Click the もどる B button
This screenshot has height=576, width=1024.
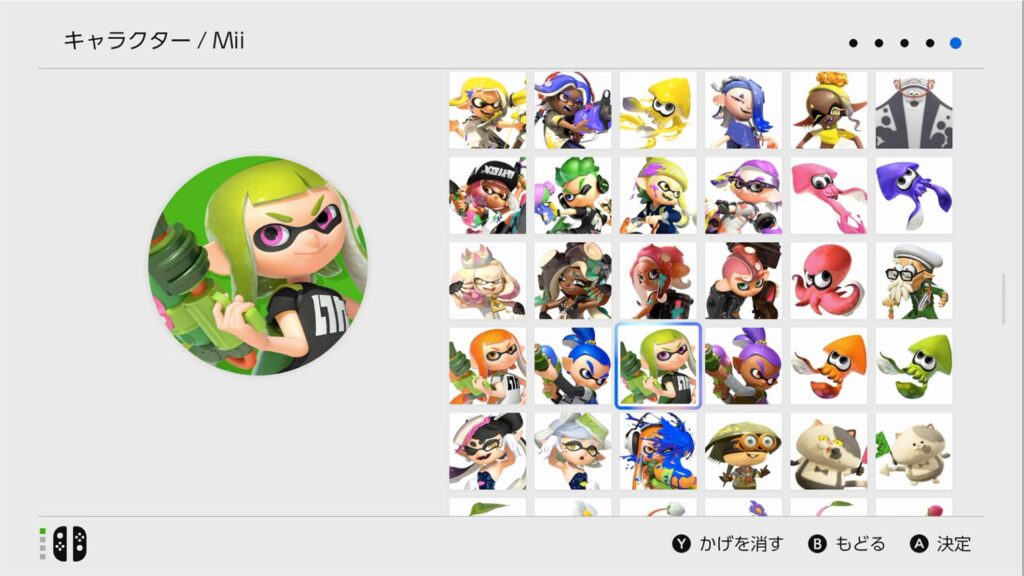tap(846, 544)
